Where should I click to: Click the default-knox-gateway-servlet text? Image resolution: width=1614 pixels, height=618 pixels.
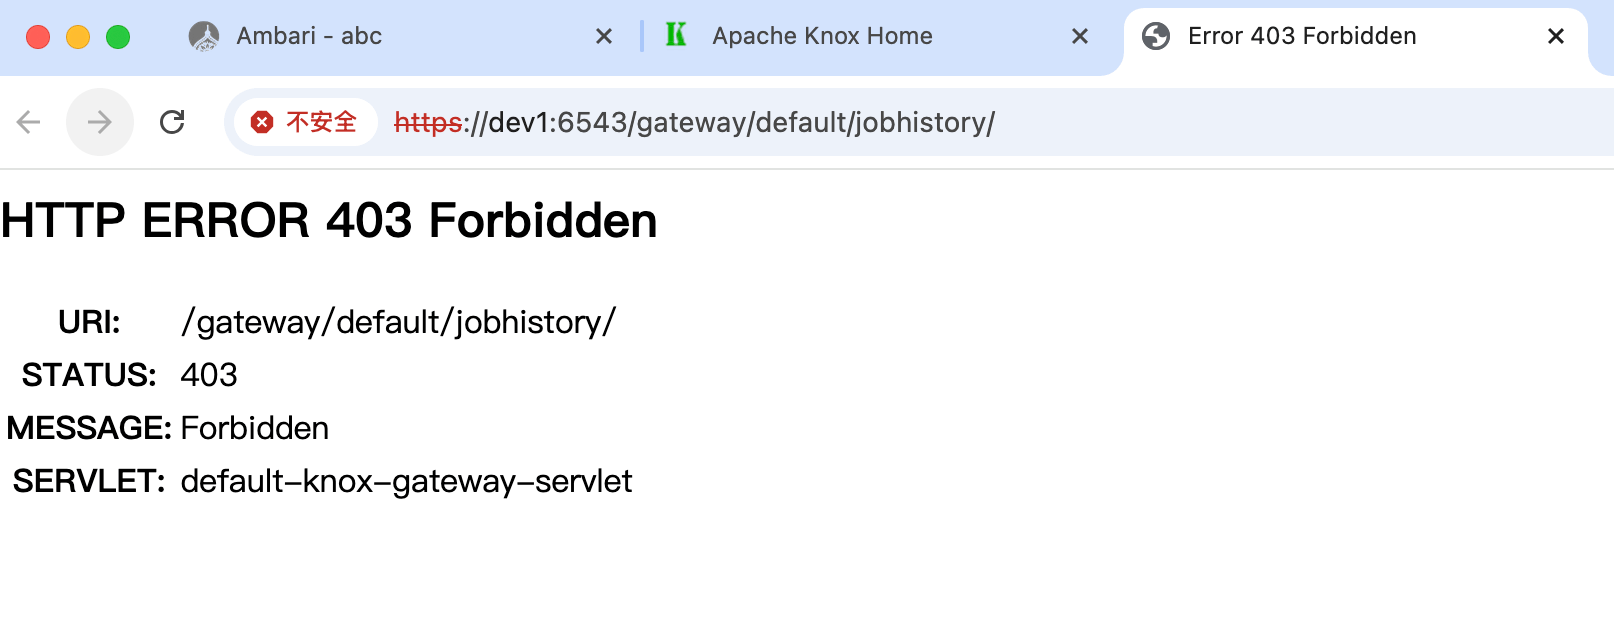pos(406,481)
